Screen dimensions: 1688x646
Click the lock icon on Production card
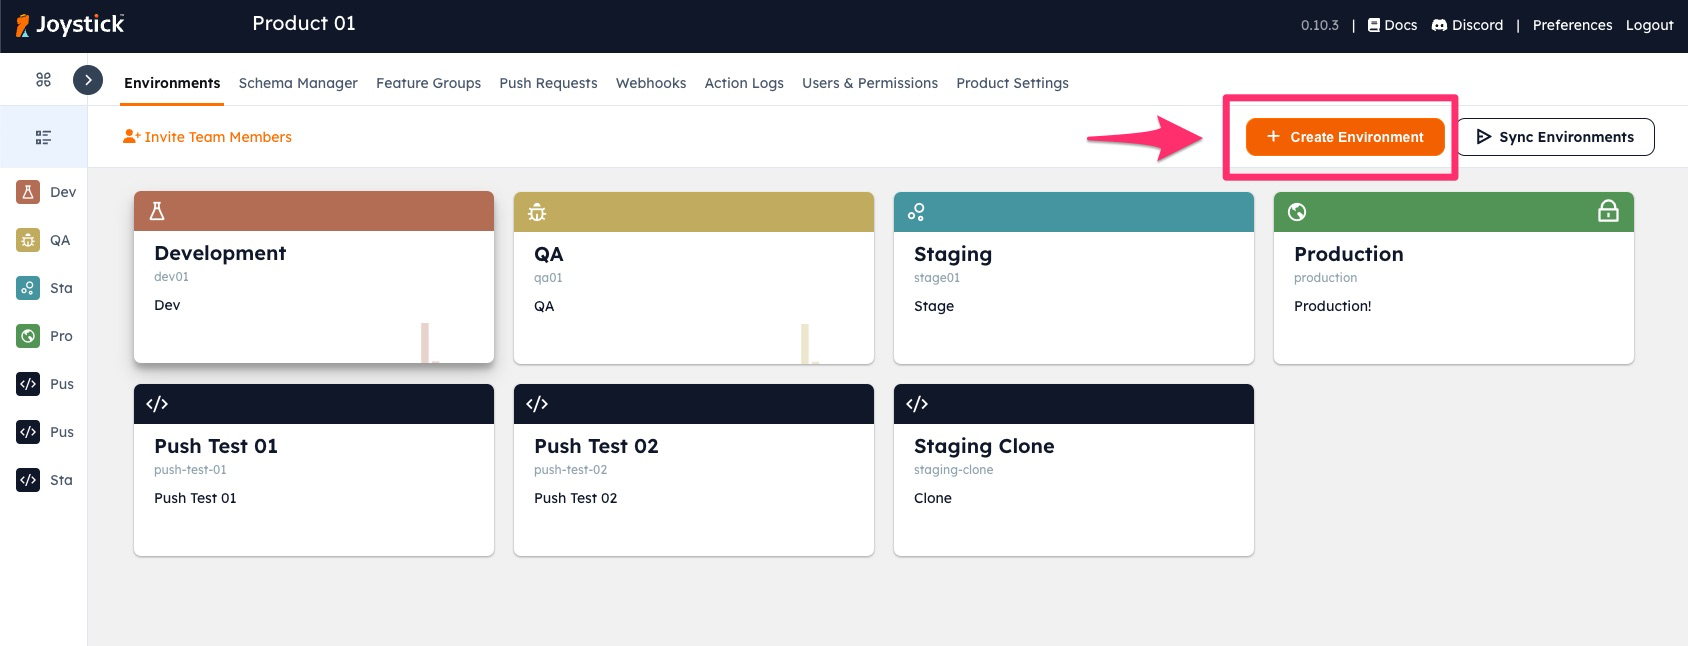(x=1608, y=211)
